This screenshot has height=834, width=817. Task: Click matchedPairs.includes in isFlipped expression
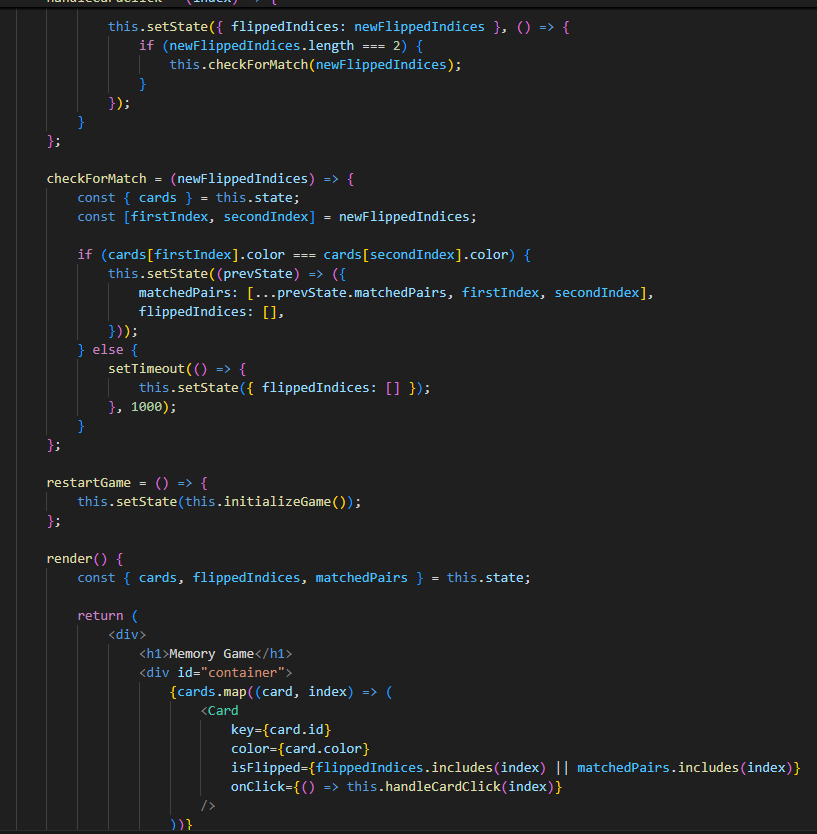658,768
